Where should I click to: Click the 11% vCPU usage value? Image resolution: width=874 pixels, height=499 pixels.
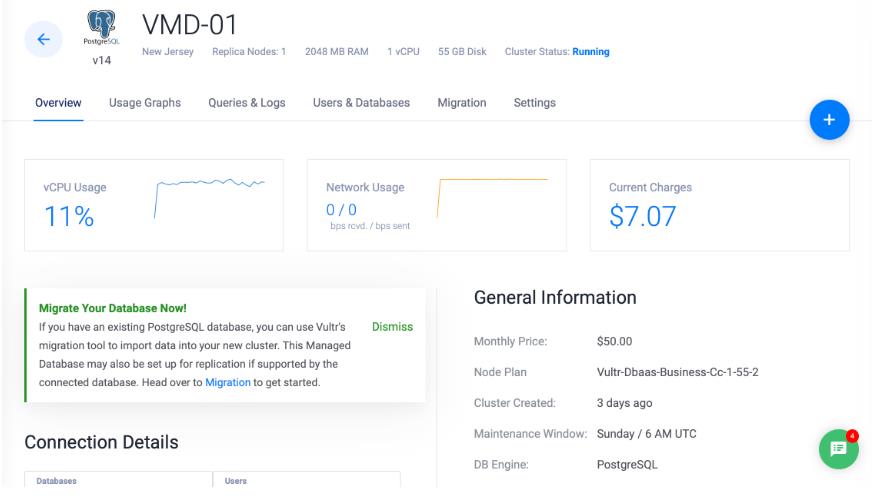69,216
